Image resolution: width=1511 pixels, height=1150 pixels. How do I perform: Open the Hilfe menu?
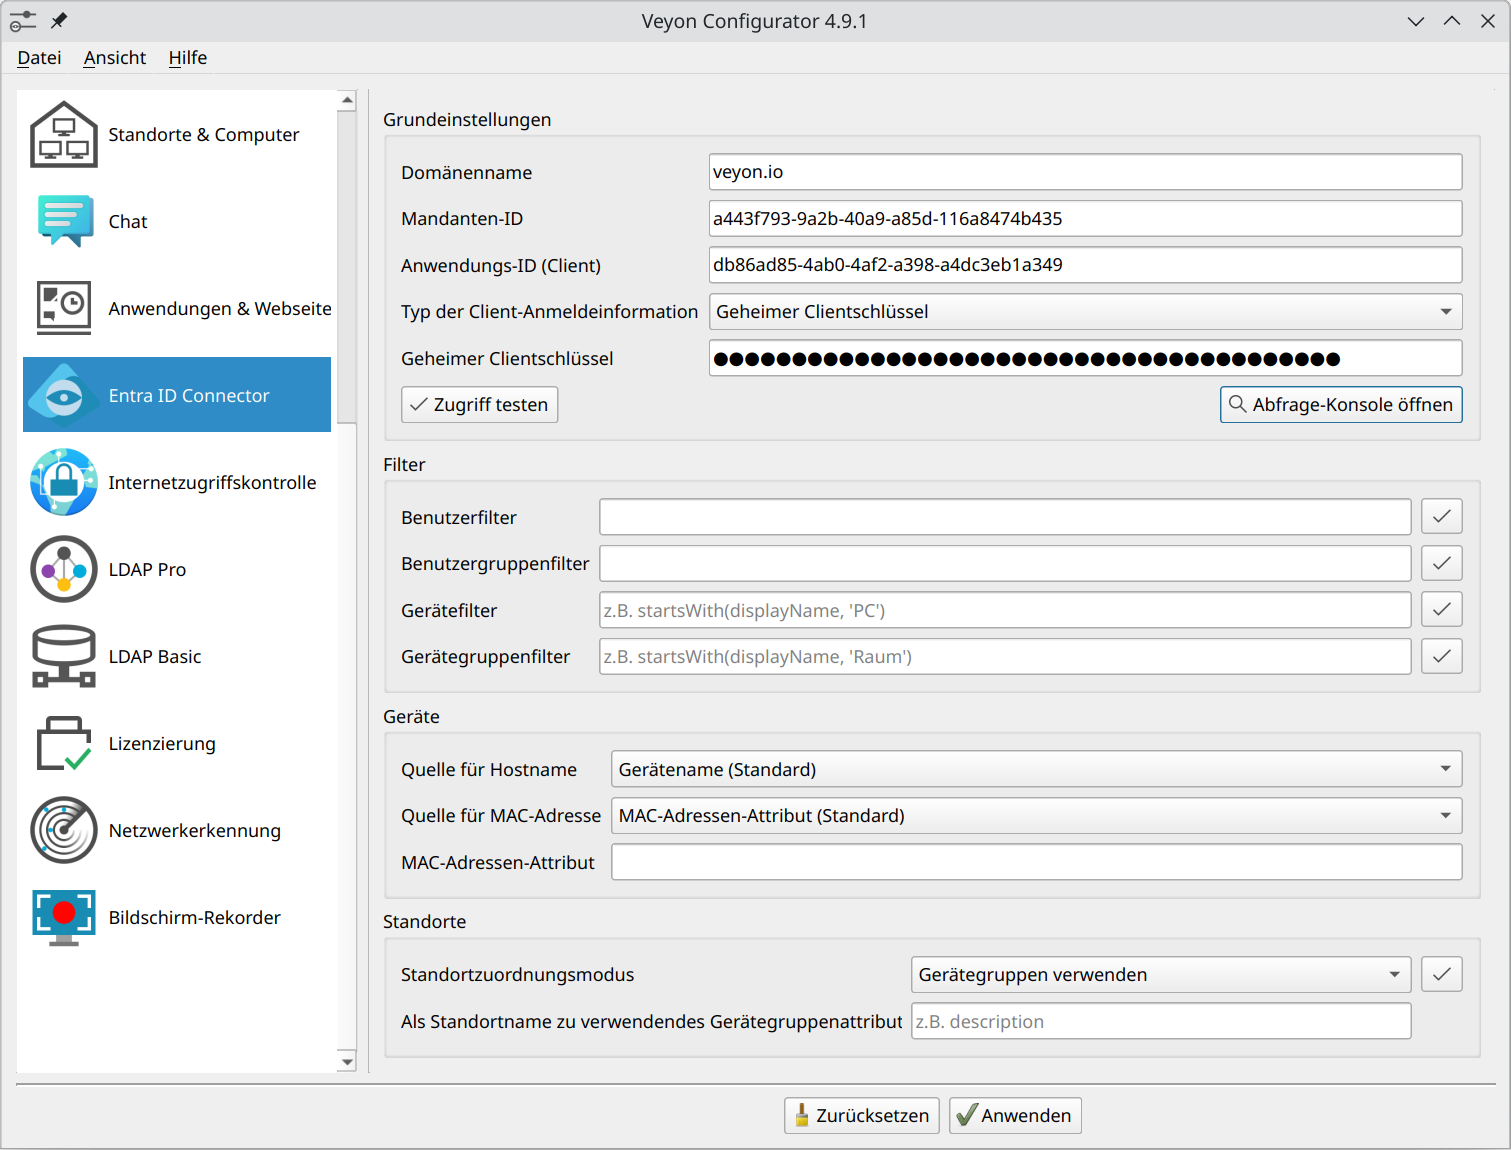[x=187, y=58]
